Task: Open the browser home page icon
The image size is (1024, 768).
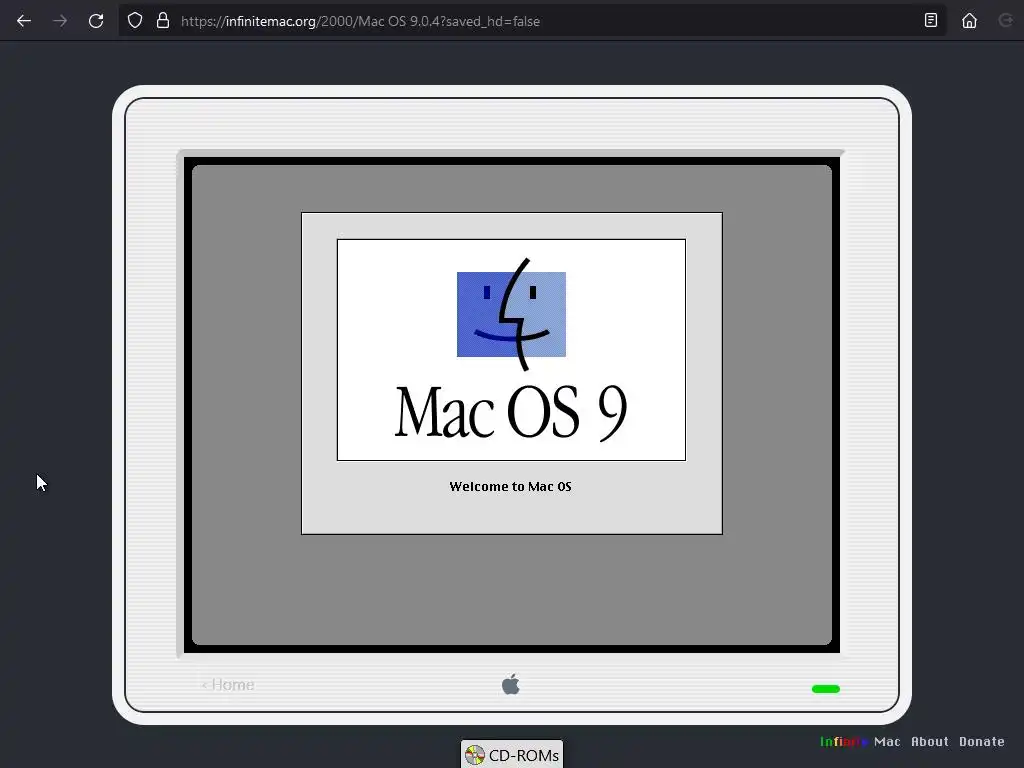Action: tap(969, 21)
